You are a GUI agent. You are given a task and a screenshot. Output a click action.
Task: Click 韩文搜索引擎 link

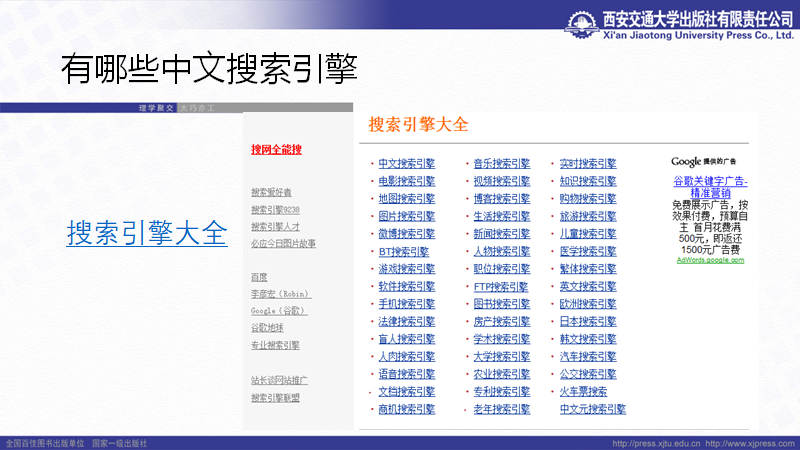point(588,339)
